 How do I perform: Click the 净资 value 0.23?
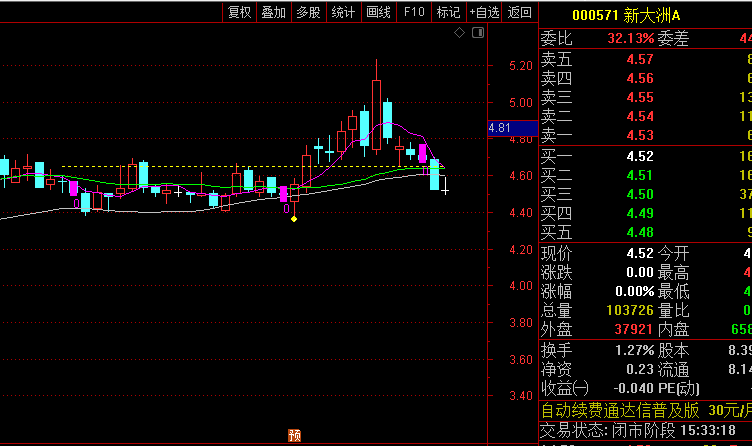(640, 369)
